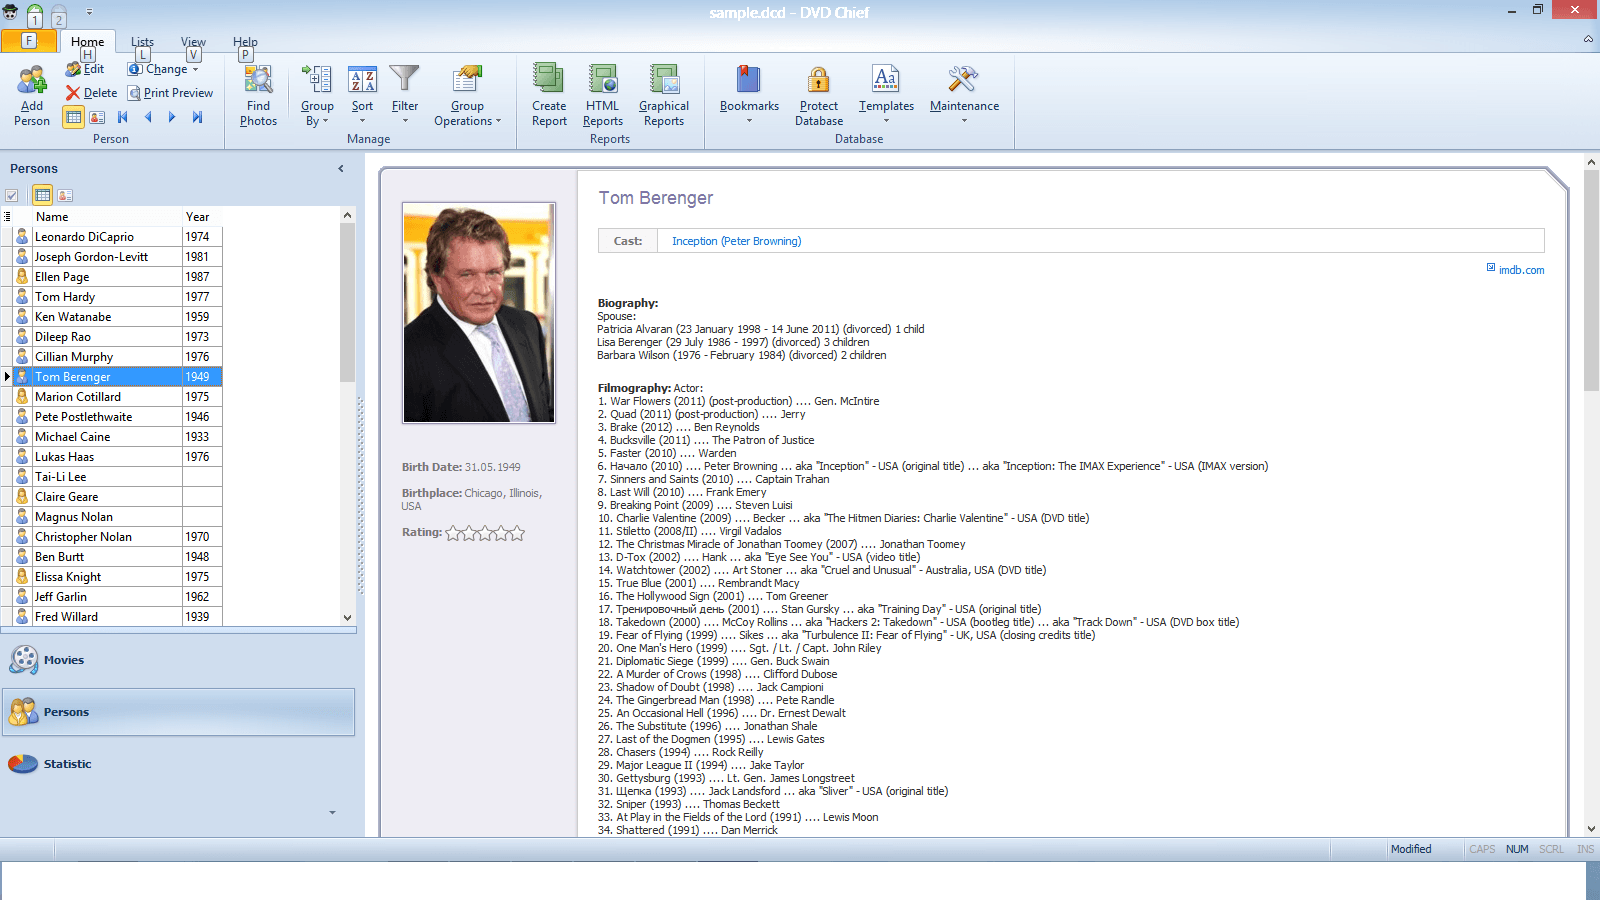
Task: Open the Filter dropdown
Action: (x=405, y=96)
